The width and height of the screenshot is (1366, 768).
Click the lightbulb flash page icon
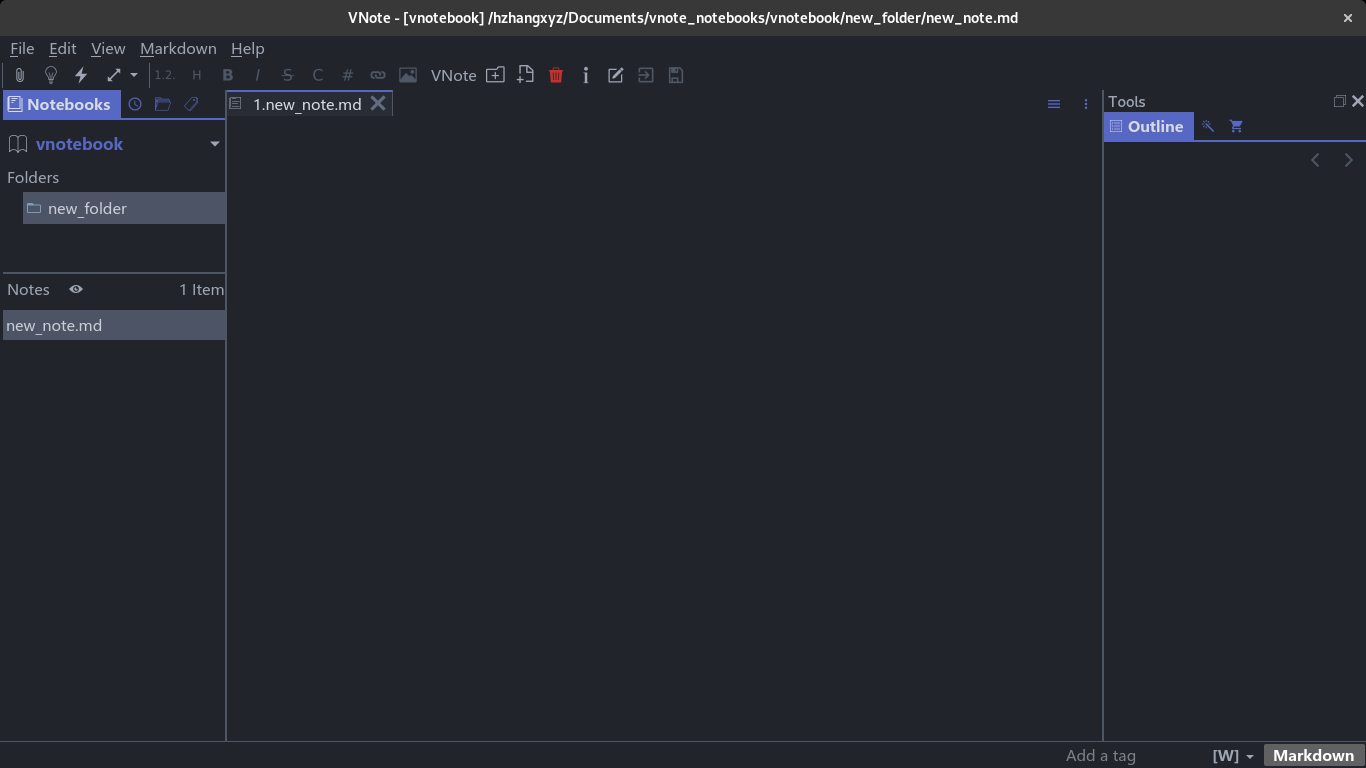click(x=51, y=75)
